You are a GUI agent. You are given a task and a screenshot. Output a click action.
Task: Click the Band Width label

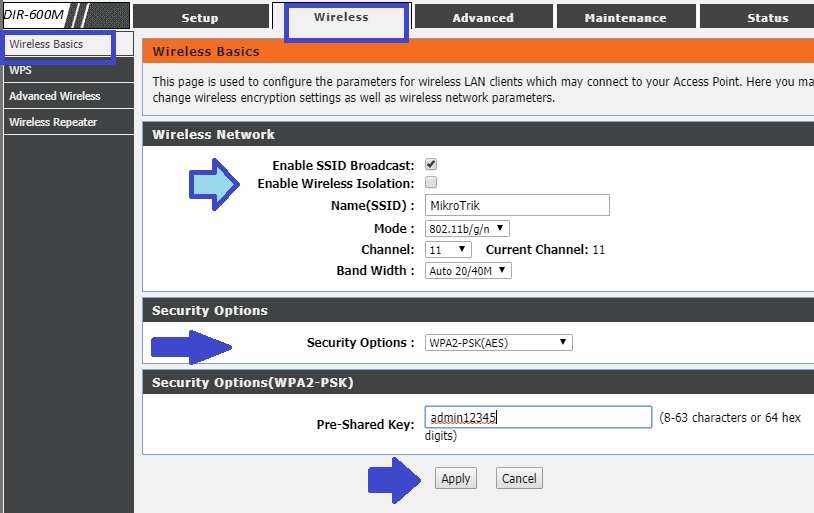coord(375,271)
